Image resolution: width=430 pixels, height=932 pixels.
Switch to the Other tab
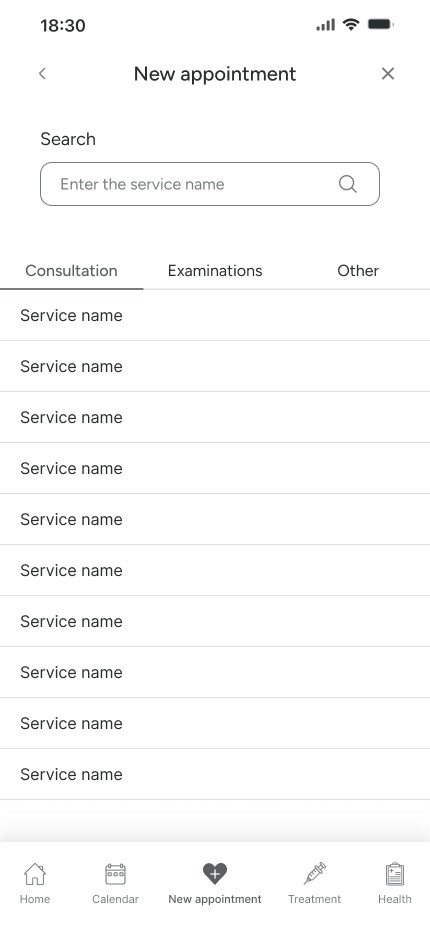point(358,271)
